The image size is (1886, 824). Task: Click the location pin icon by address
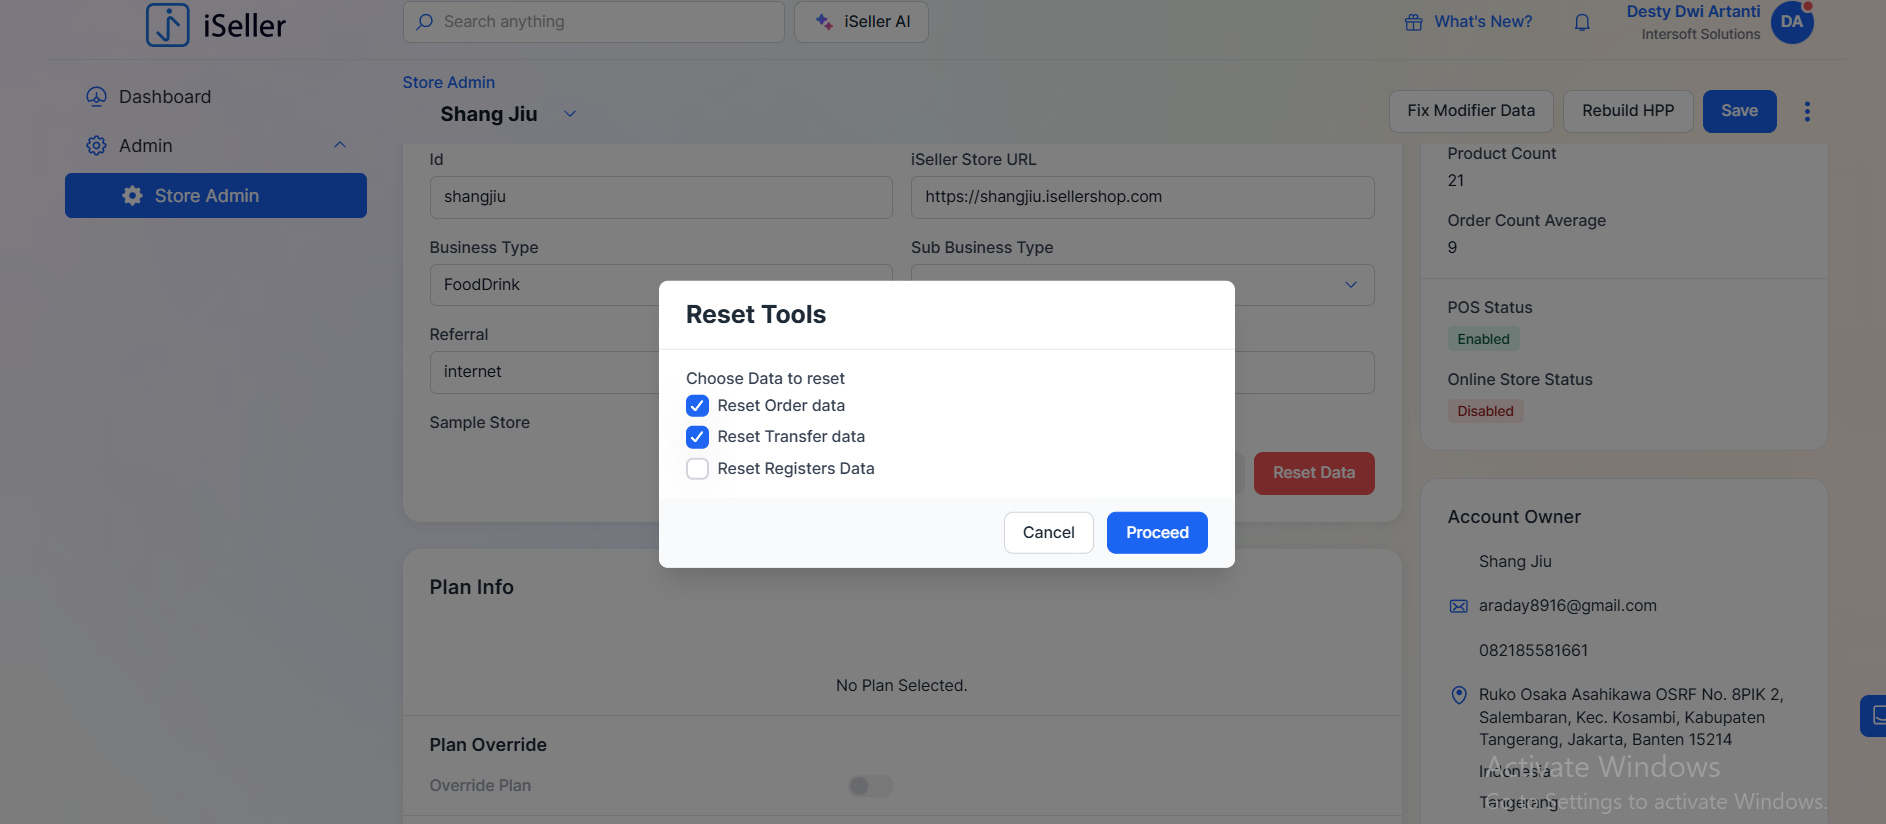(x=1458, y=695)
